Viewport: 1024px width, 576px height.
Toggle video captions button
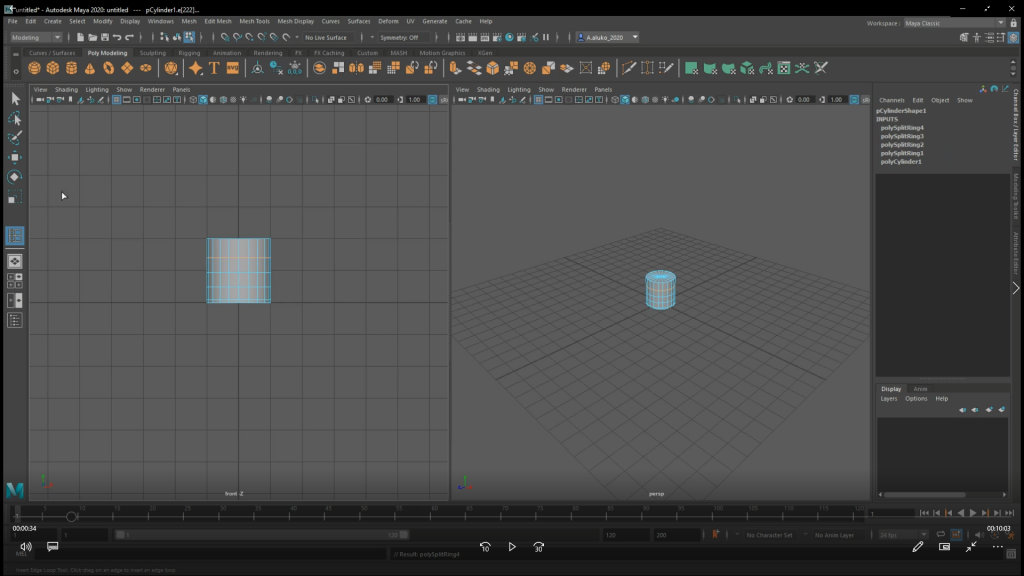coord(53,547)
